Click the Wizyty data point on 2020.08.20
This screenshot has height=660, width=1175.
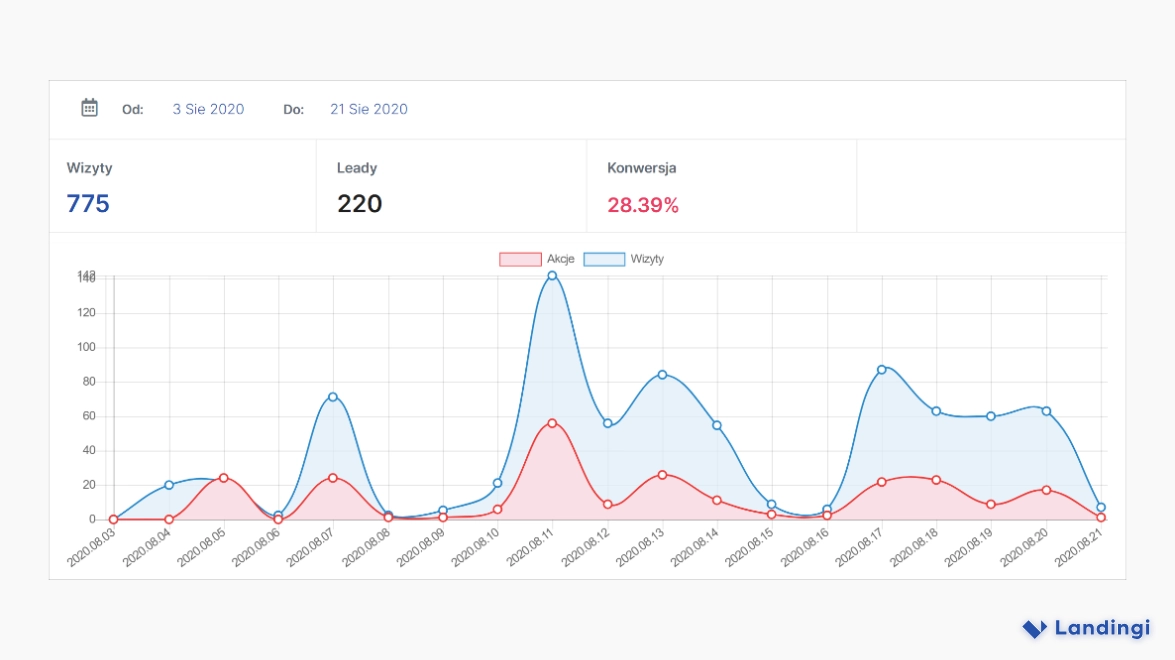pyautogui.click(x=1046, y=411)
